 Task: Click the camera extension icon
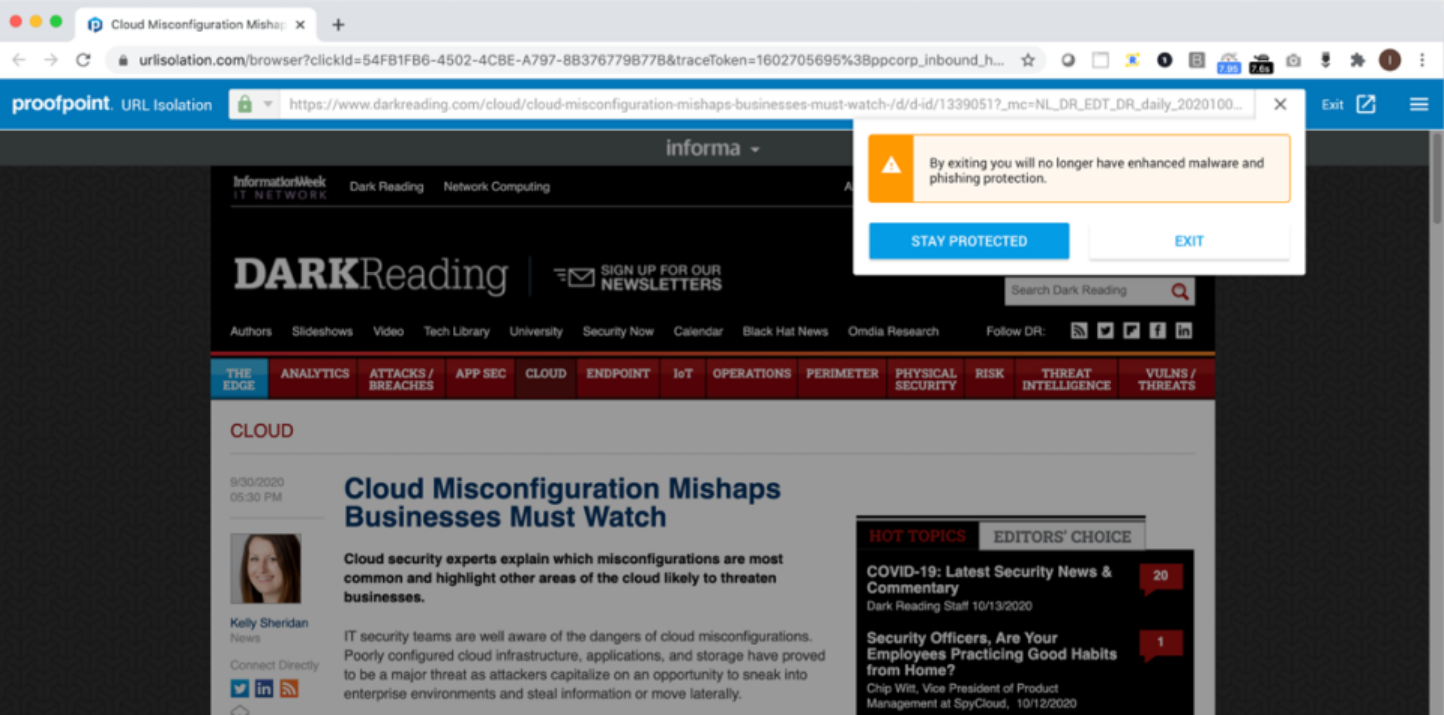1293,60
